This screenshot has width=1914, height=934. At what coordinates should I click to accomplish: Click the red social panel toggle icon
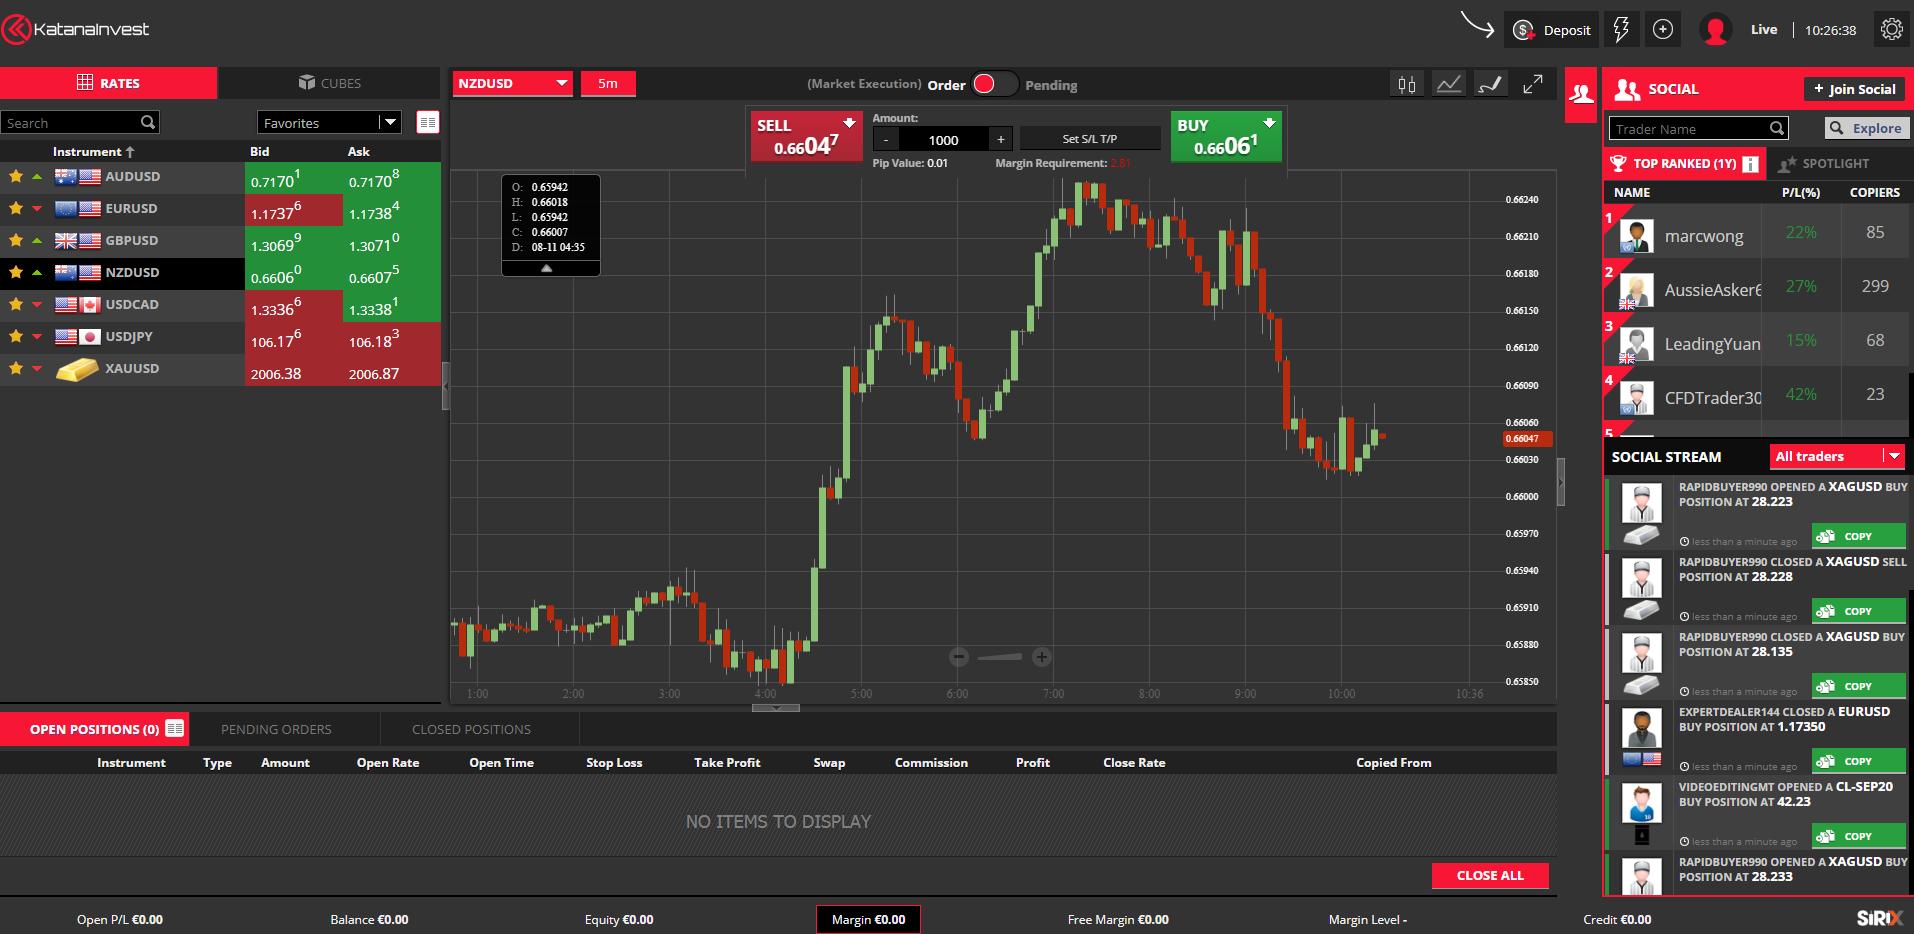1581,95
